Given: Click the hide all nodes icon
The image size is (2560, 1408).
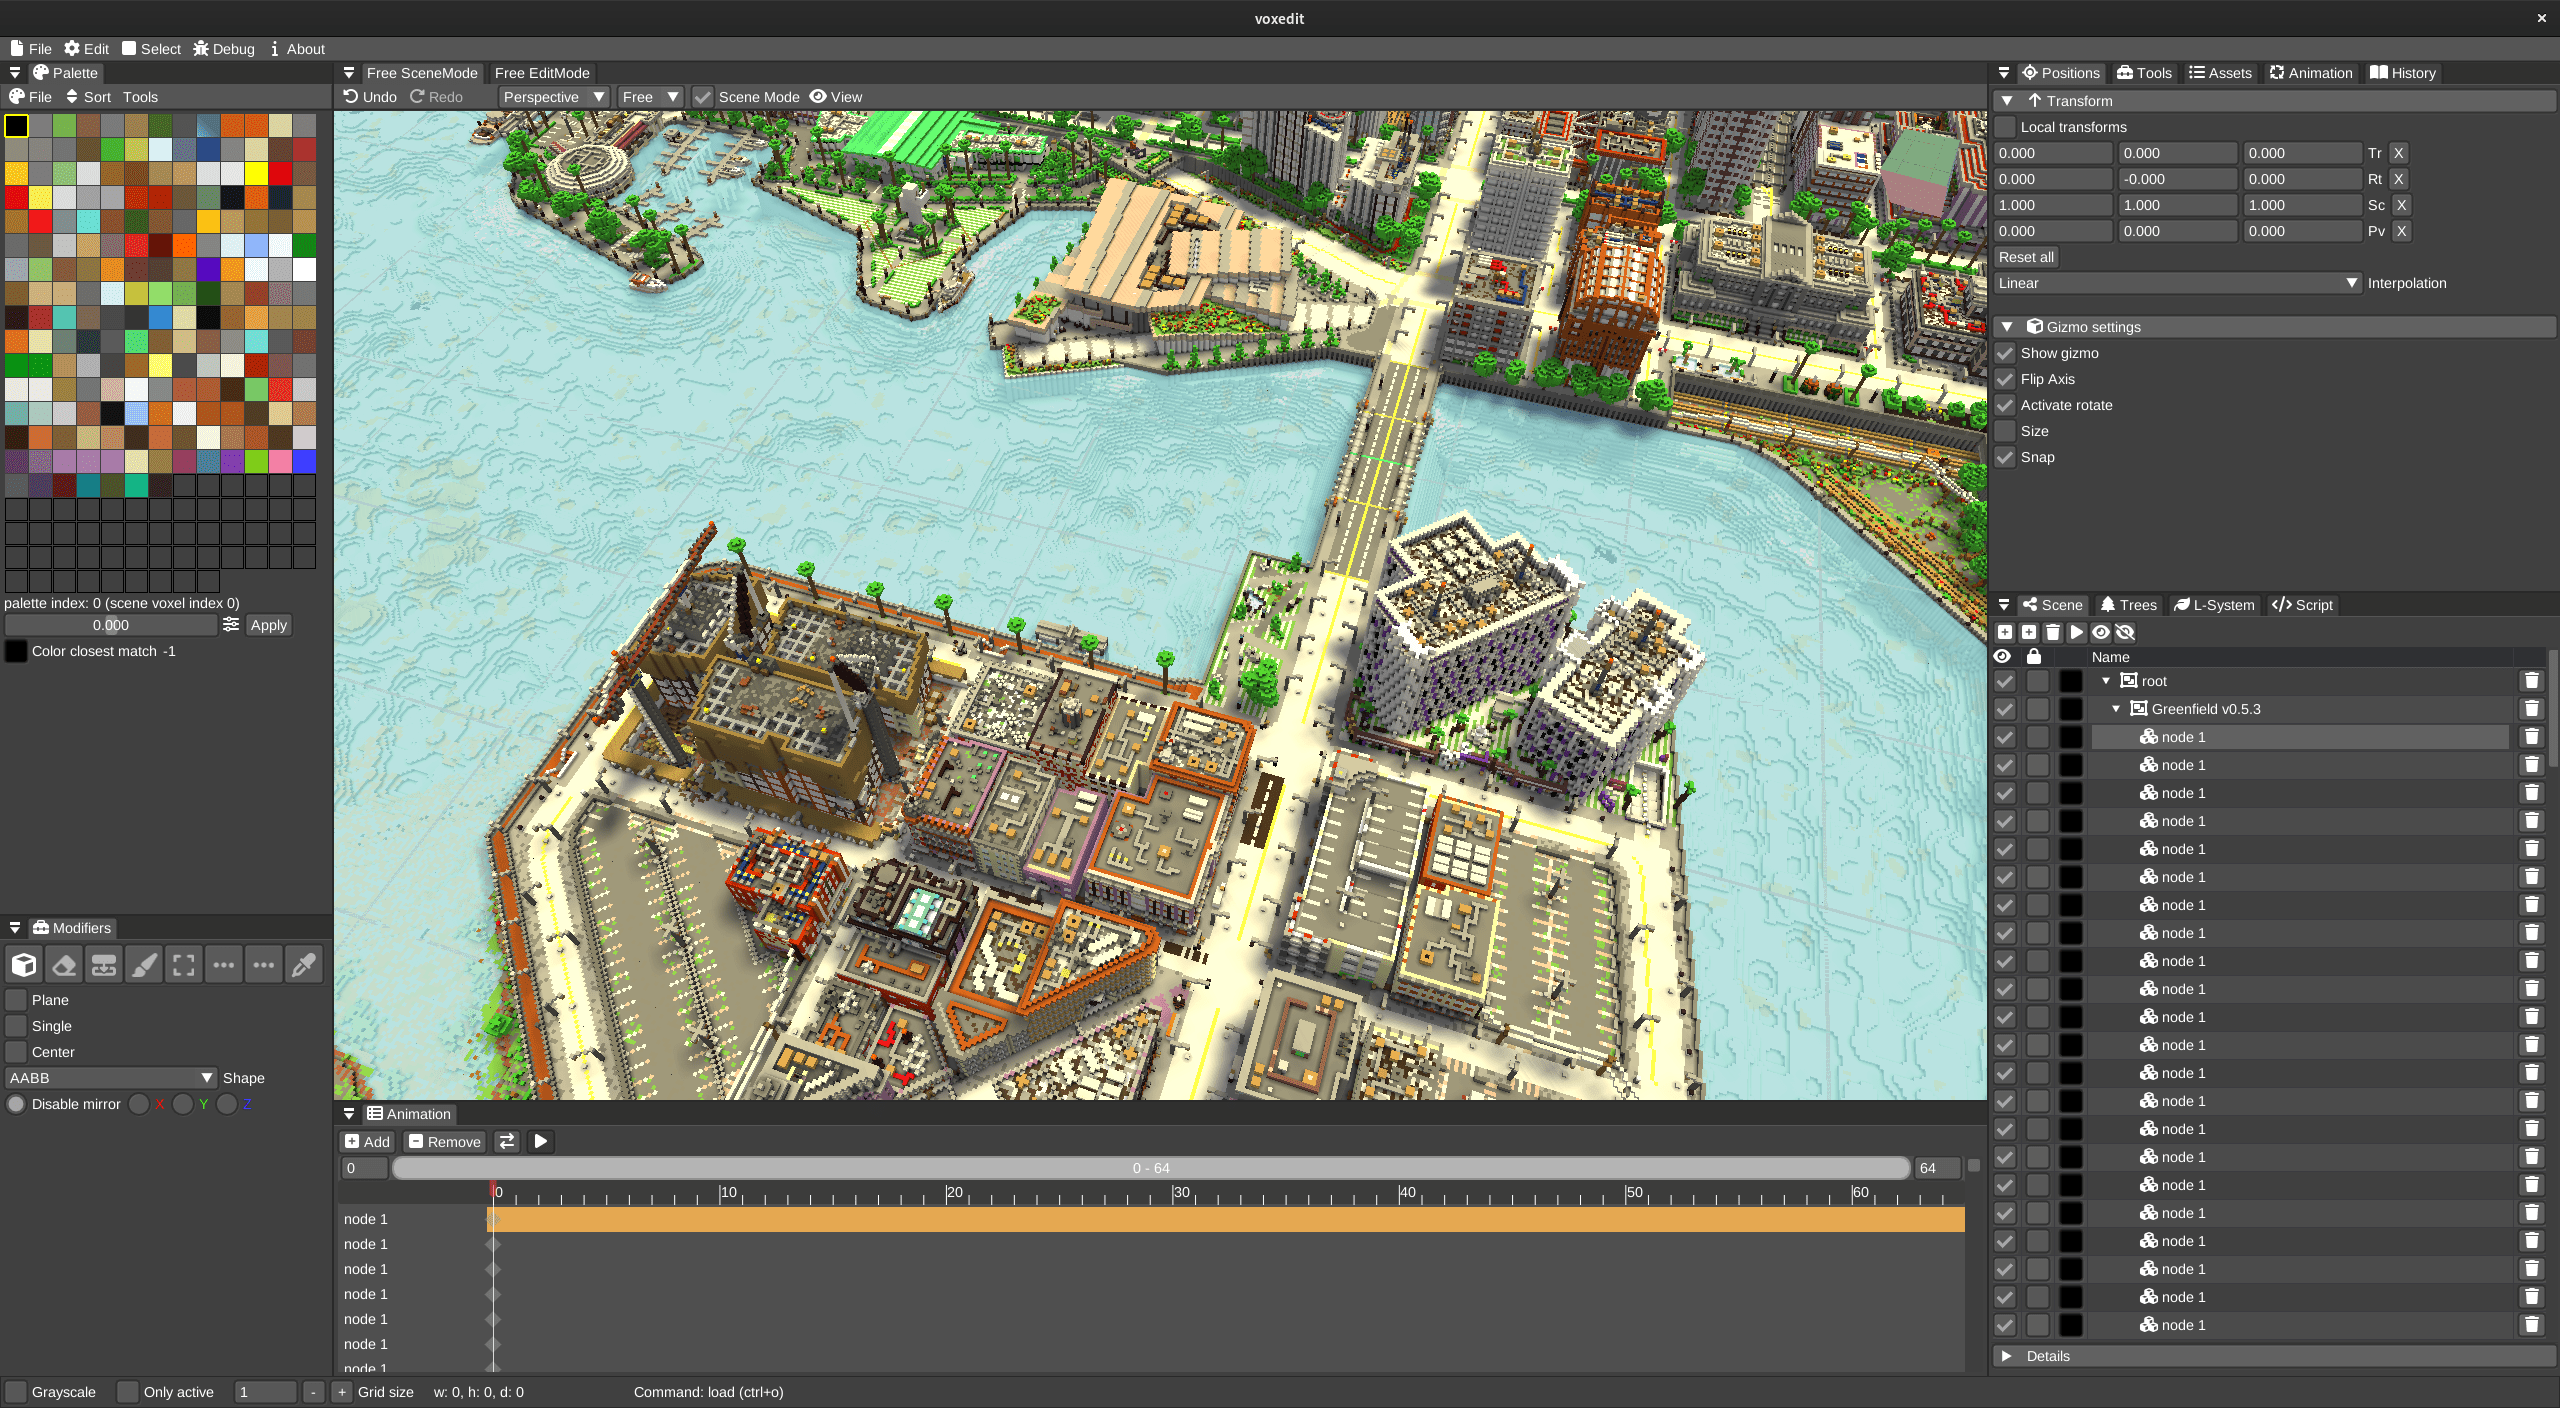Looking at the screenshot, I should tap(2125, 632).
